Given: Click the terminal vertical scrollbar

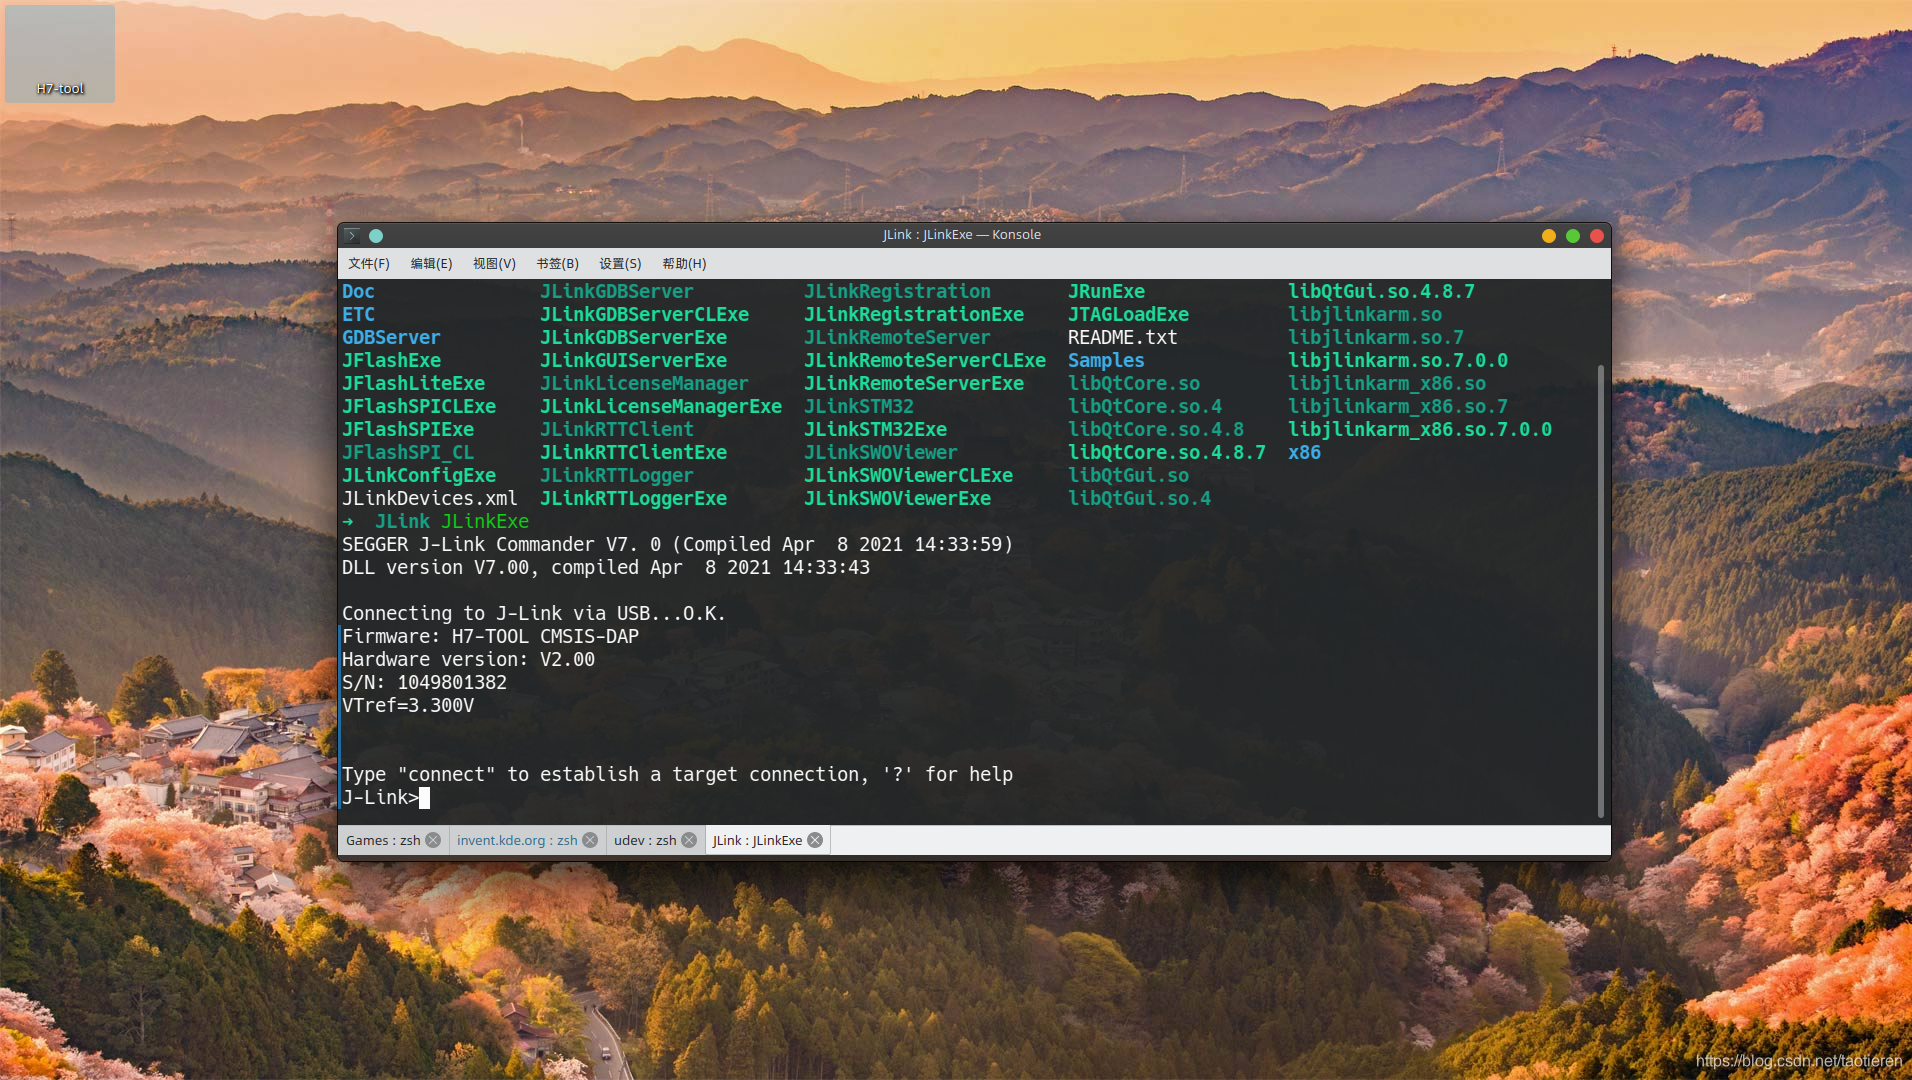Looking at the screenshot, I should tap(1601, 590).
